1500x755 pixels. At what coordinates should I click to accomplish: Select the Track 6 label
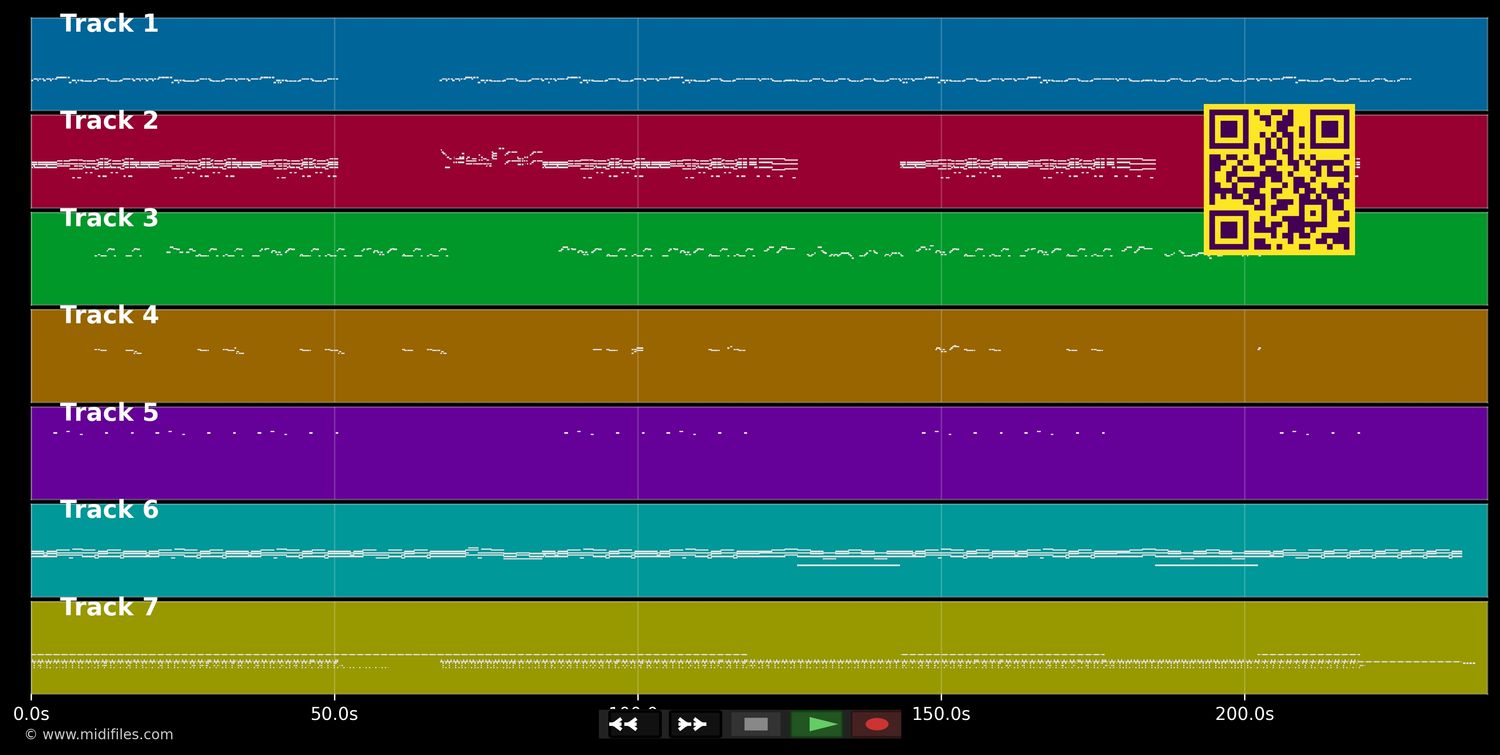click(x=109, y=510)
